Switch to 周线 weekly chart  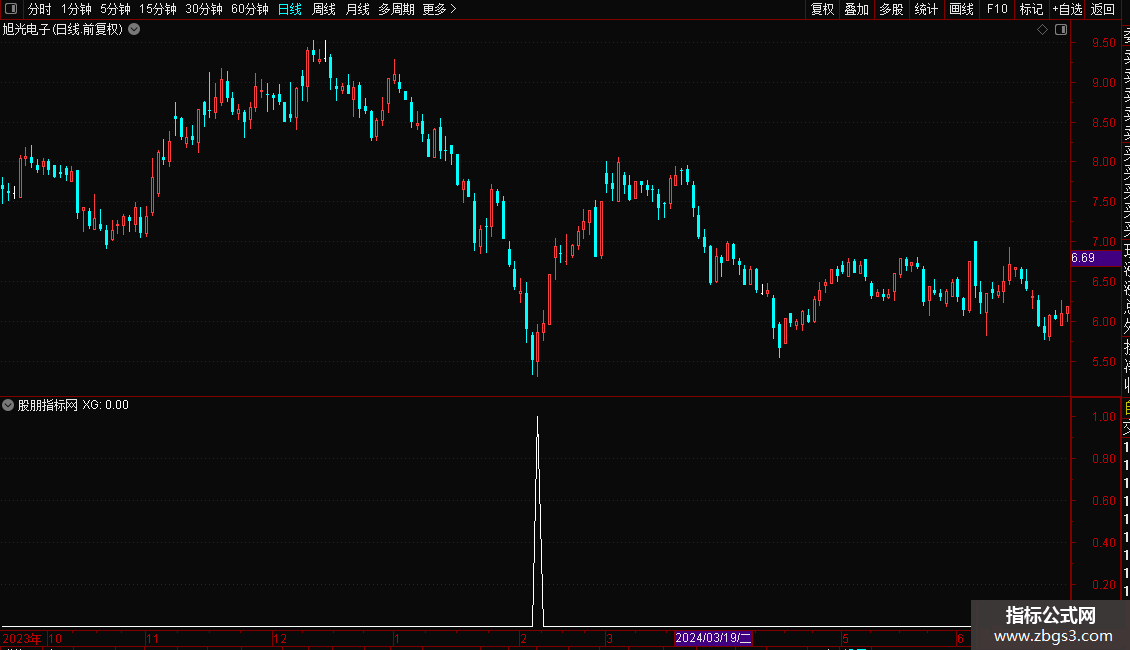[x=324, y=9]
